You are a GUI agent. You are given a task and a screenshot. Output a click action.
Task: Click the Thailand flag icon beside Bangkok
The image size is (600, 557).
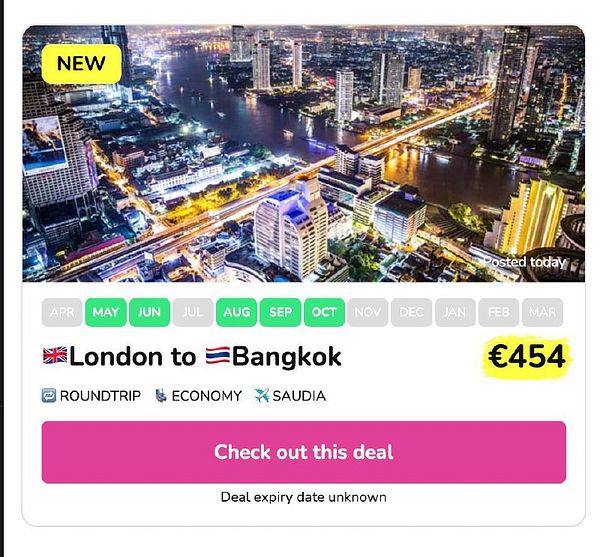tap(218, 355)
